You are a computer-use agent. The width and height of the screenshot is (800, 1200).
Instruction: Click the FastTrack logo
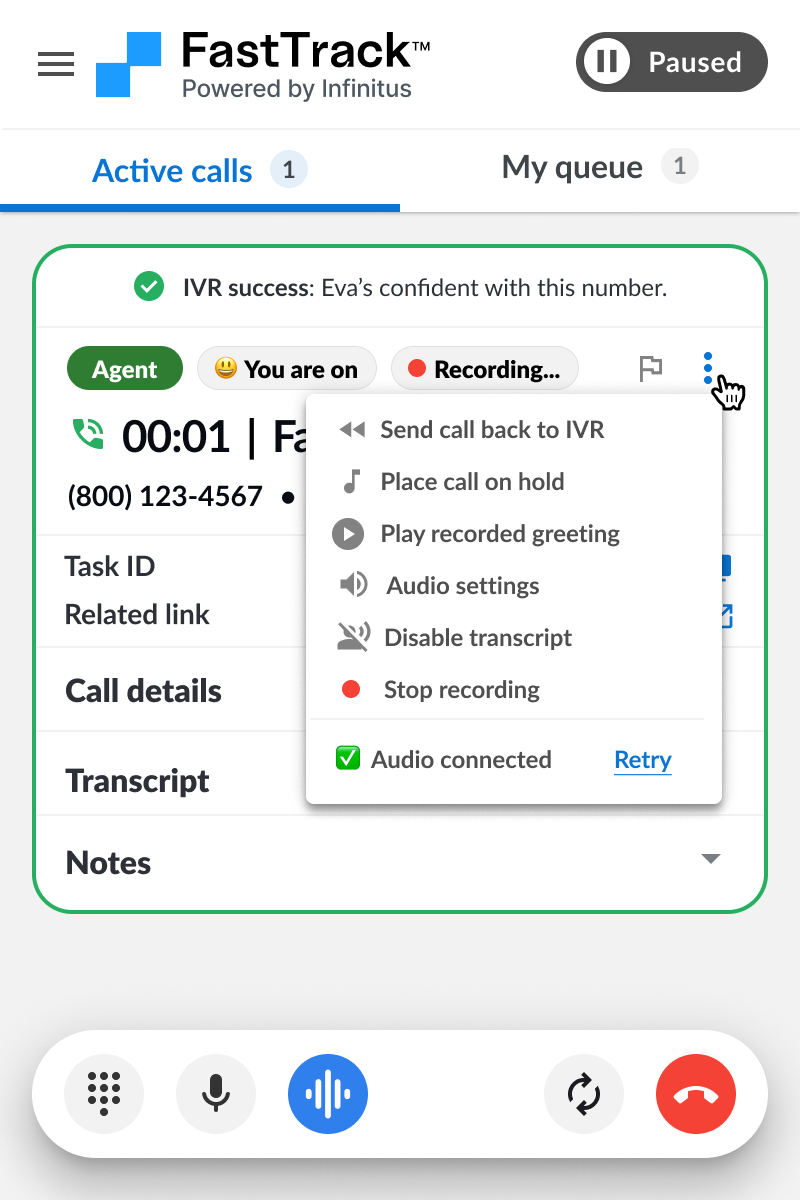point(263,64)
